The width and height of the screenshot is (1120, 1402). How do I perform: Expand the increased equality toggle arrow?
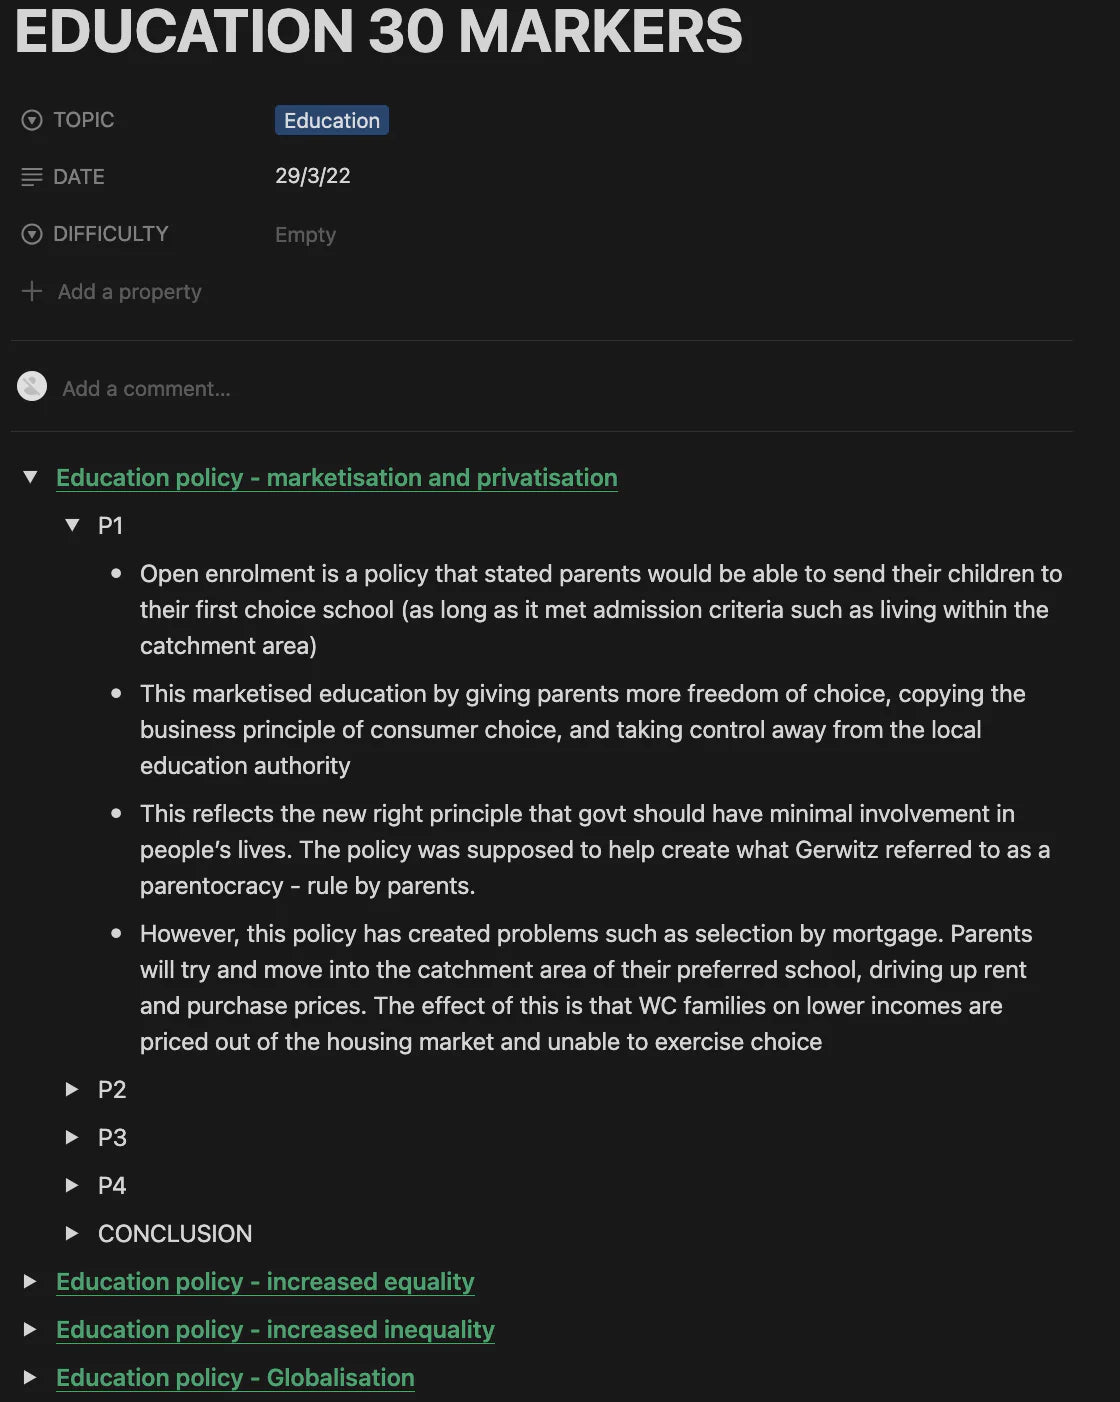30,1281
